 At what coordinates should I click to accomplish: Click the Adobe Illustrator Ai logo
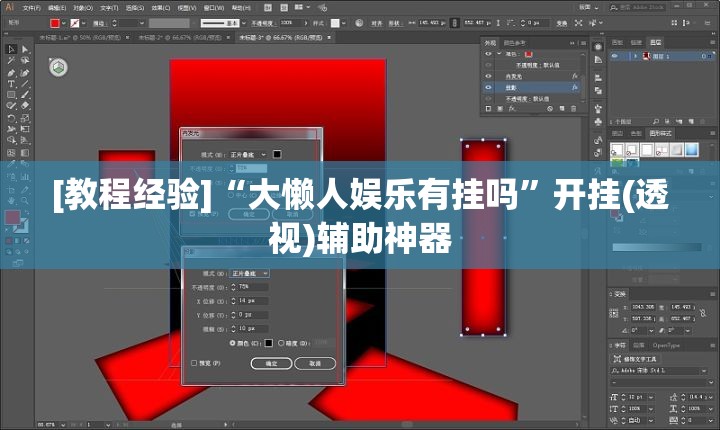coord(9,7)
